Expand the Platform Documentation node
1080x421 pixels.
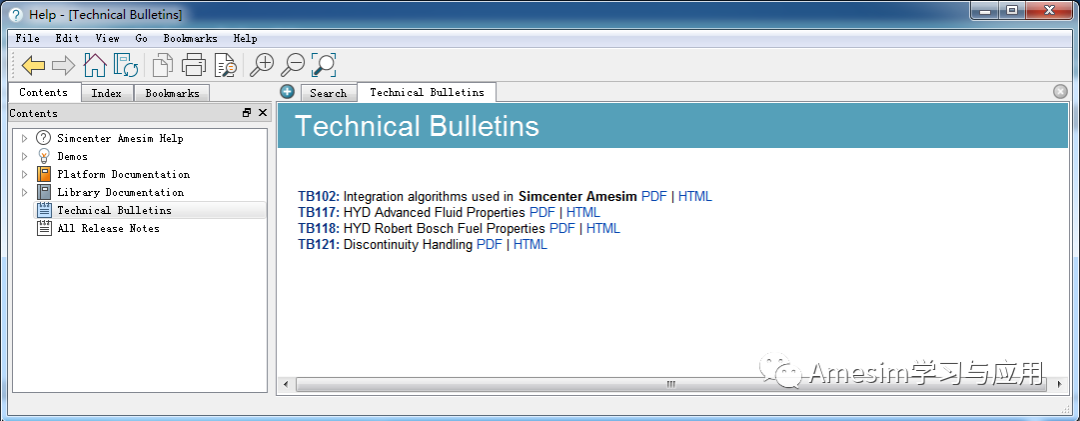pyautogui.click(x=25, y=174)
